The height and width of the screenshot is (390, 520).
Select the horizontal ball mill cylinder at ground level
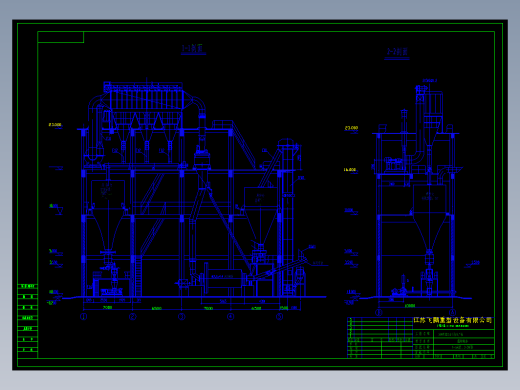click(x=224, y=278)
